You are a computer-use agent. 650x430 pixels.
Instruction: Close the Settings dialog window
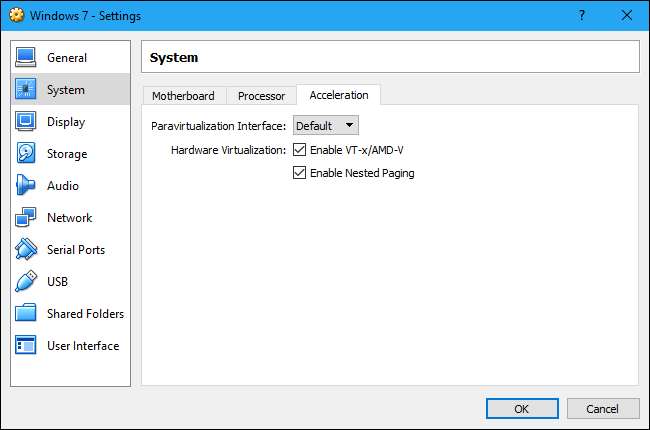tap(624, 16)
